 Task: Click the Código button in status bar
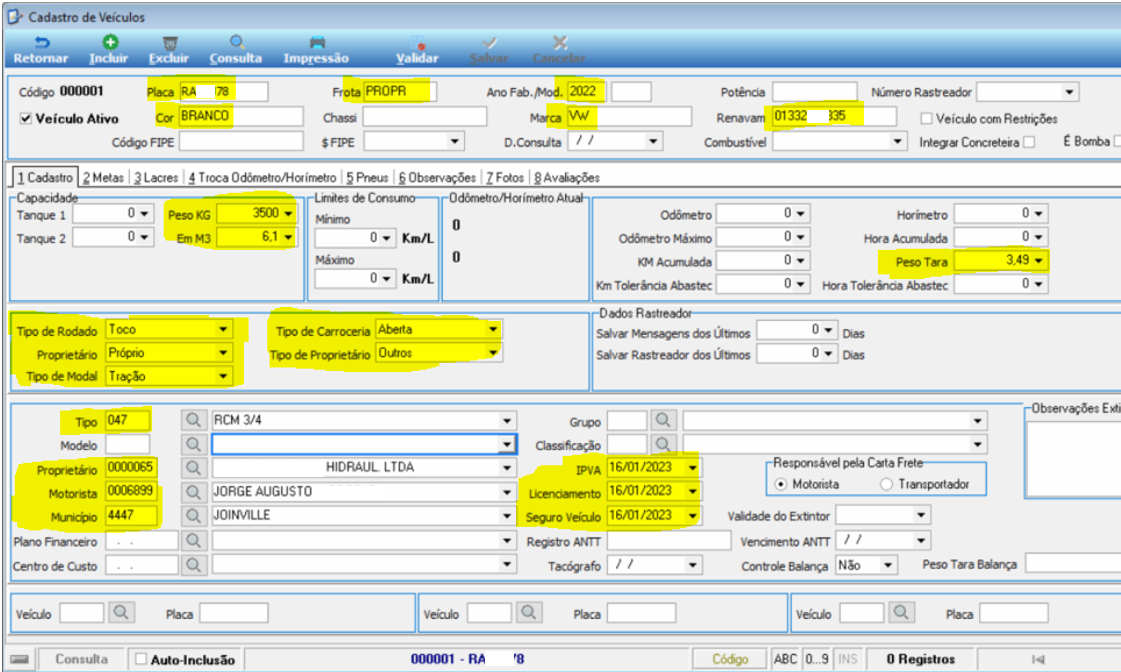pyautogui.click(x=730, y=659)
